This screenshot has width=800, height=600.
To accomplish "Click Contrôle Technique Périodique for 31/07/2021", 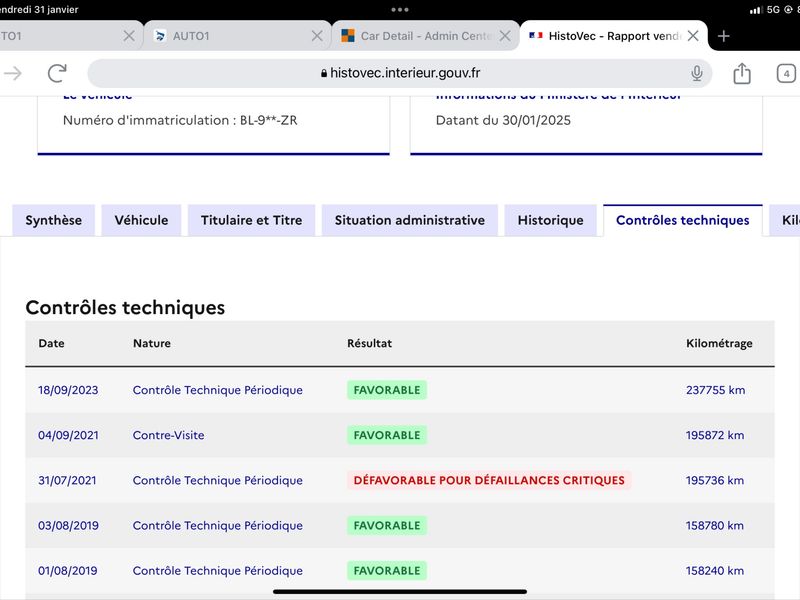I will point(217,481).
